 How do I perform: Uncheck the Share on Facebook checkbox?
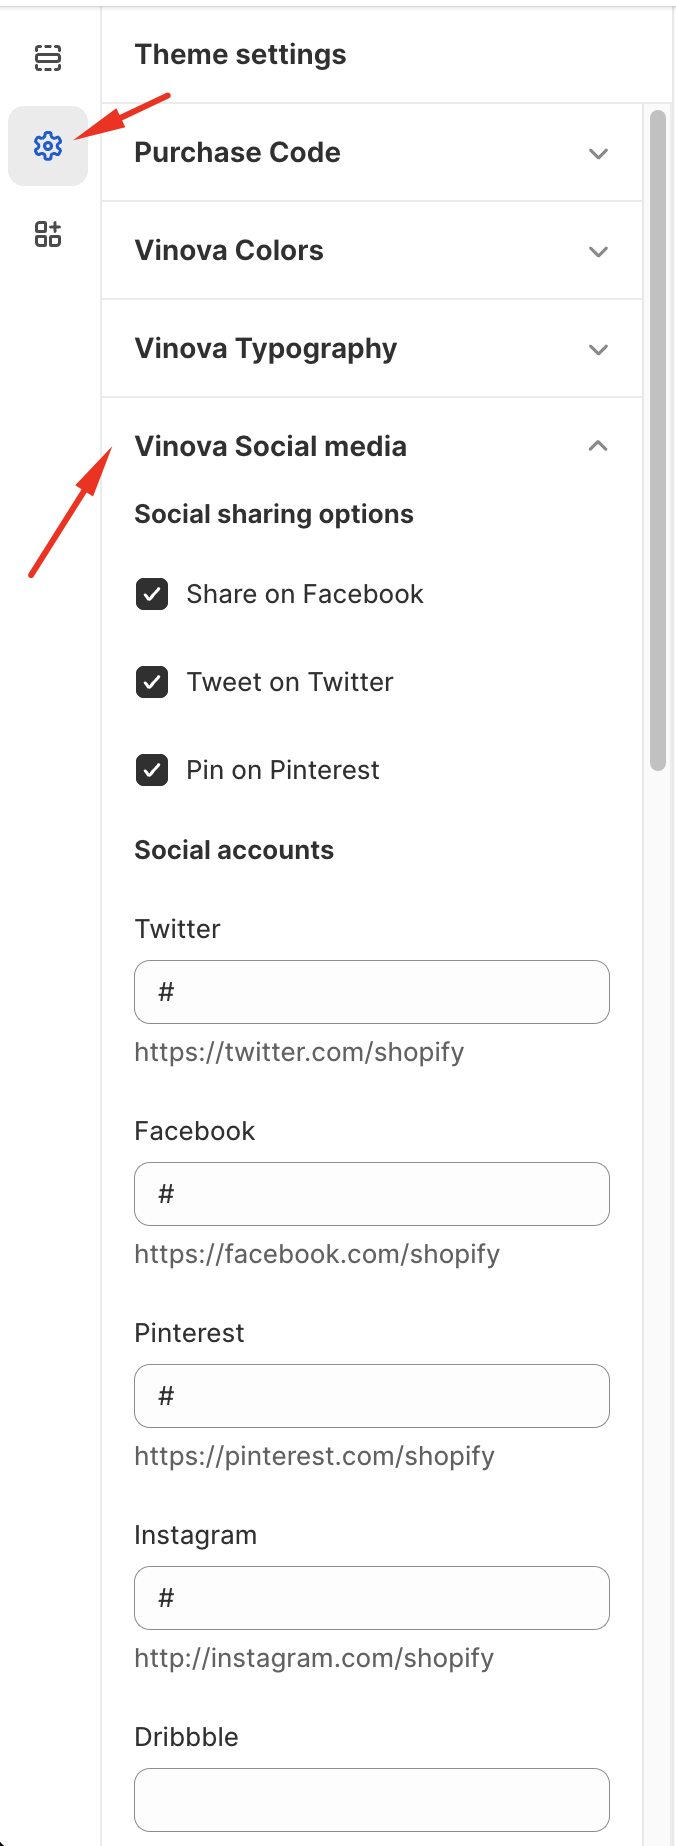tap(152, 594)
